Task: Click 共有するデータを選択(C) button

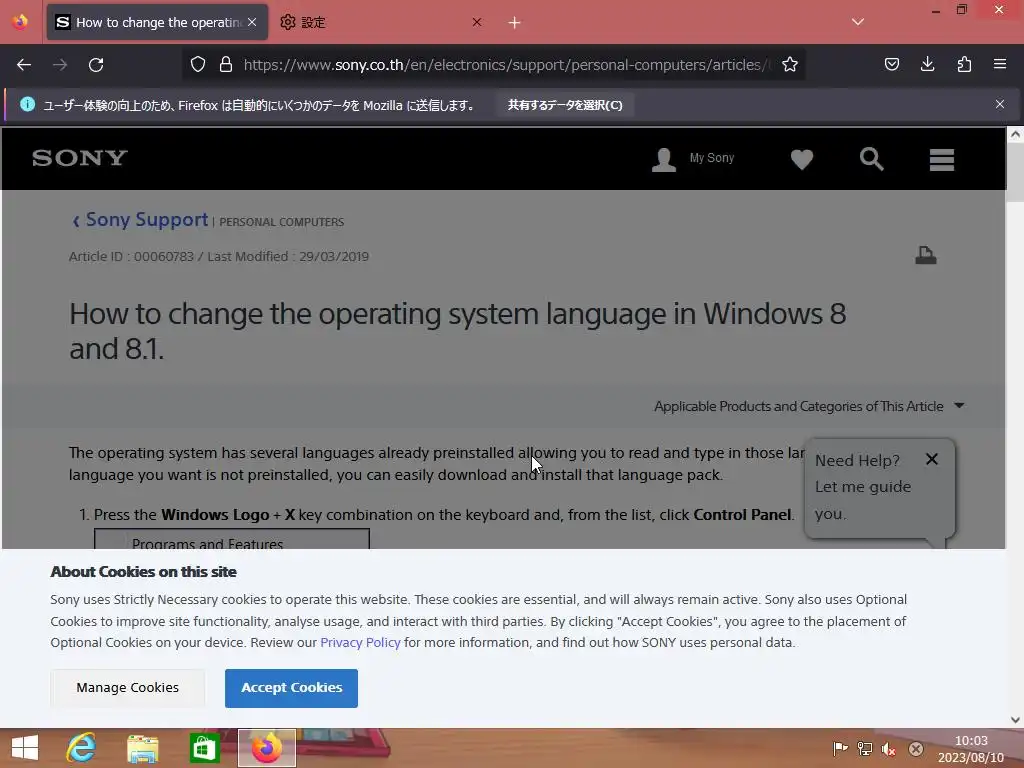Action: coord(565,105)
